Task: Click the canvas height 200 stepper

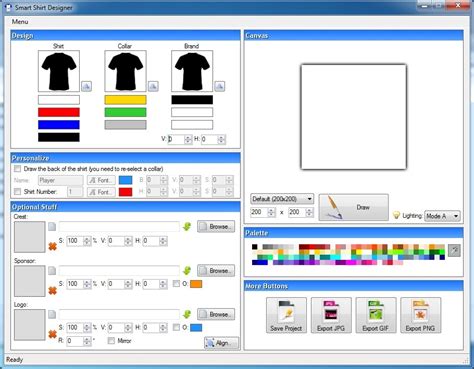Action: pos(309,212)
